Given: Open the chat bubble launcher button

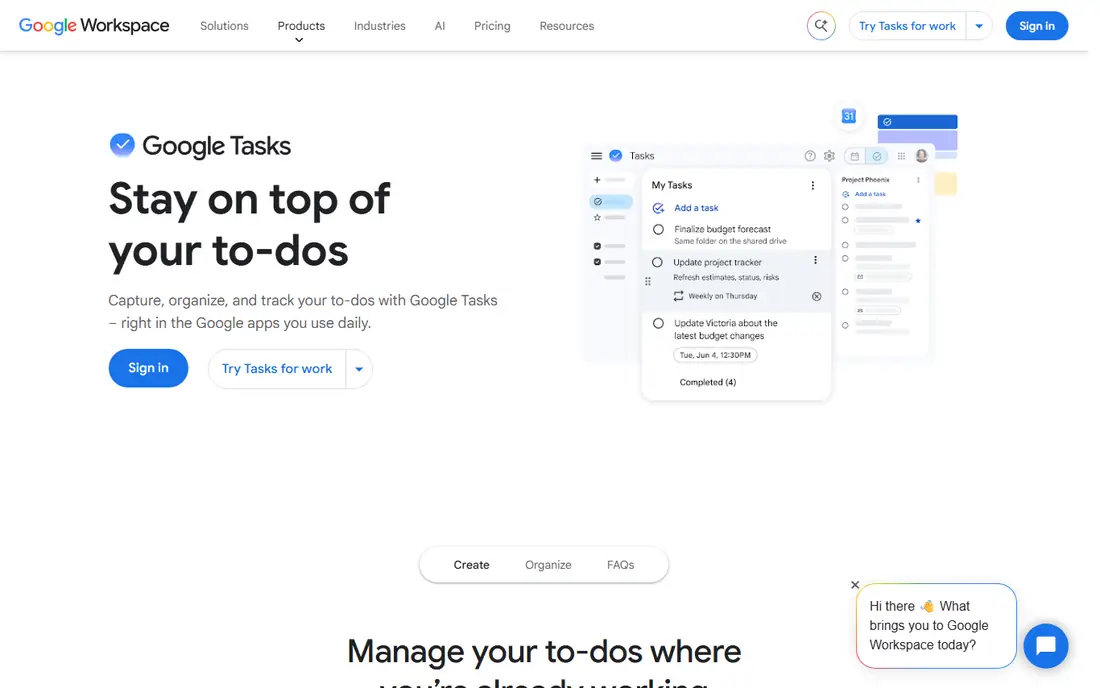Looking at the screenshot, I should pyautogui.click(x=1045, y=645).
